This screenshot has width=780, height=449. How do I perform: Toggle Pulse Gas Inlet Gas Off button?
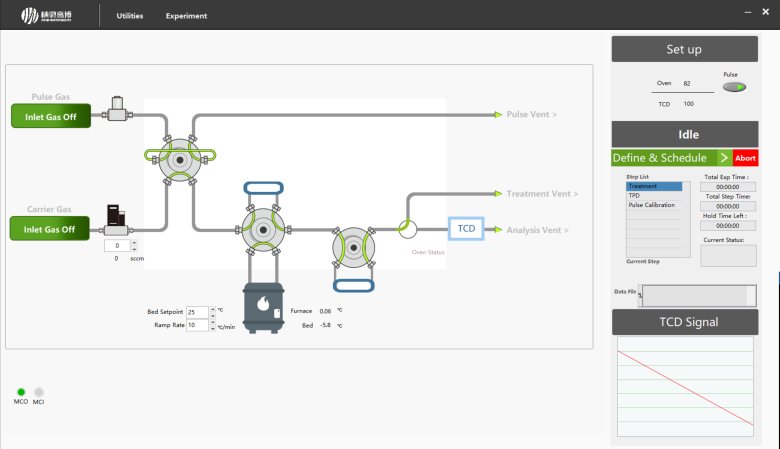coord(51,117)
